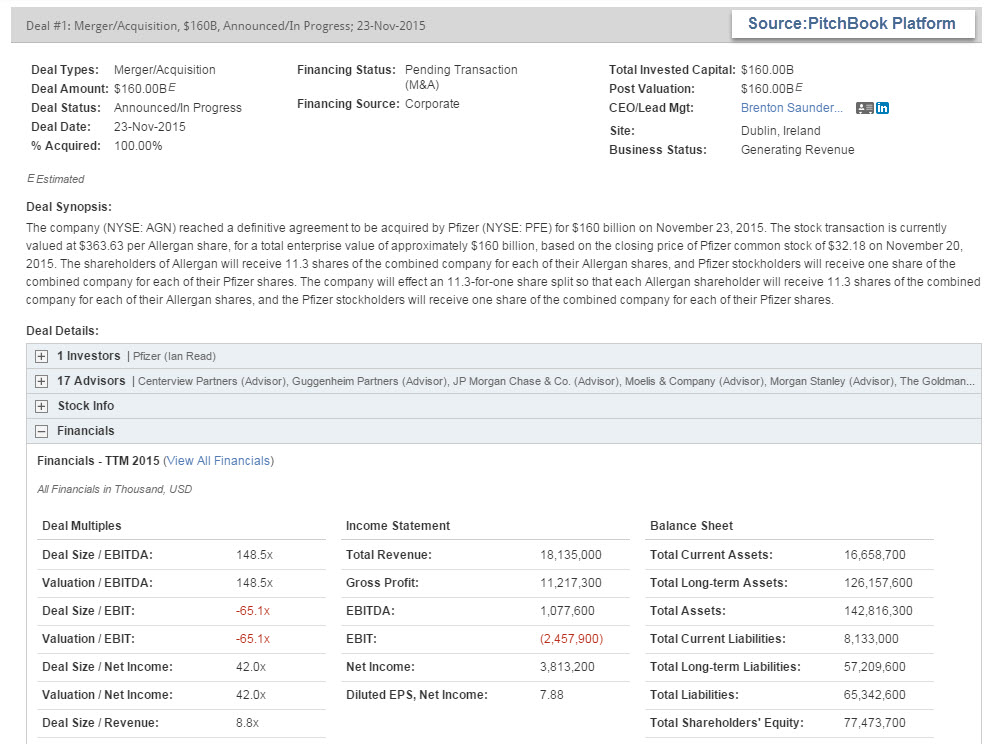Select EBITDA 1,077,600 value
The width and height of the screenshot is (989, 744).
coord(567,611)
